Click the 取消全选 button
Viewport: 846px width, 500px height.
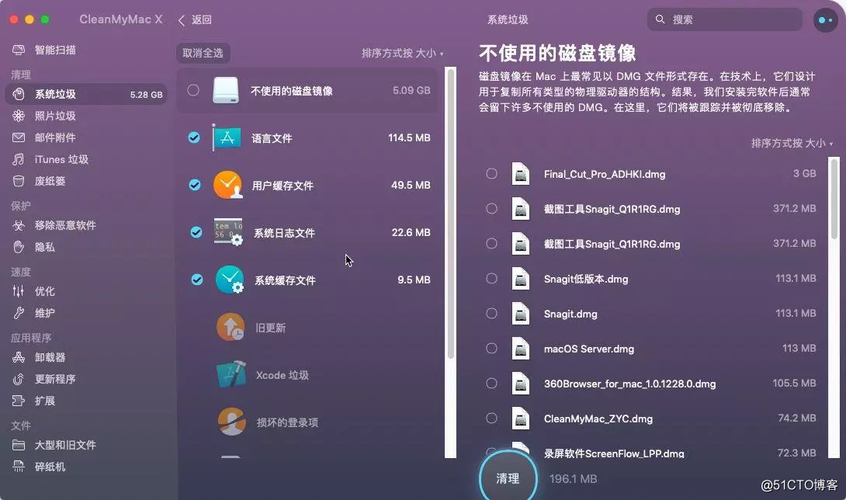click(203, 53)
